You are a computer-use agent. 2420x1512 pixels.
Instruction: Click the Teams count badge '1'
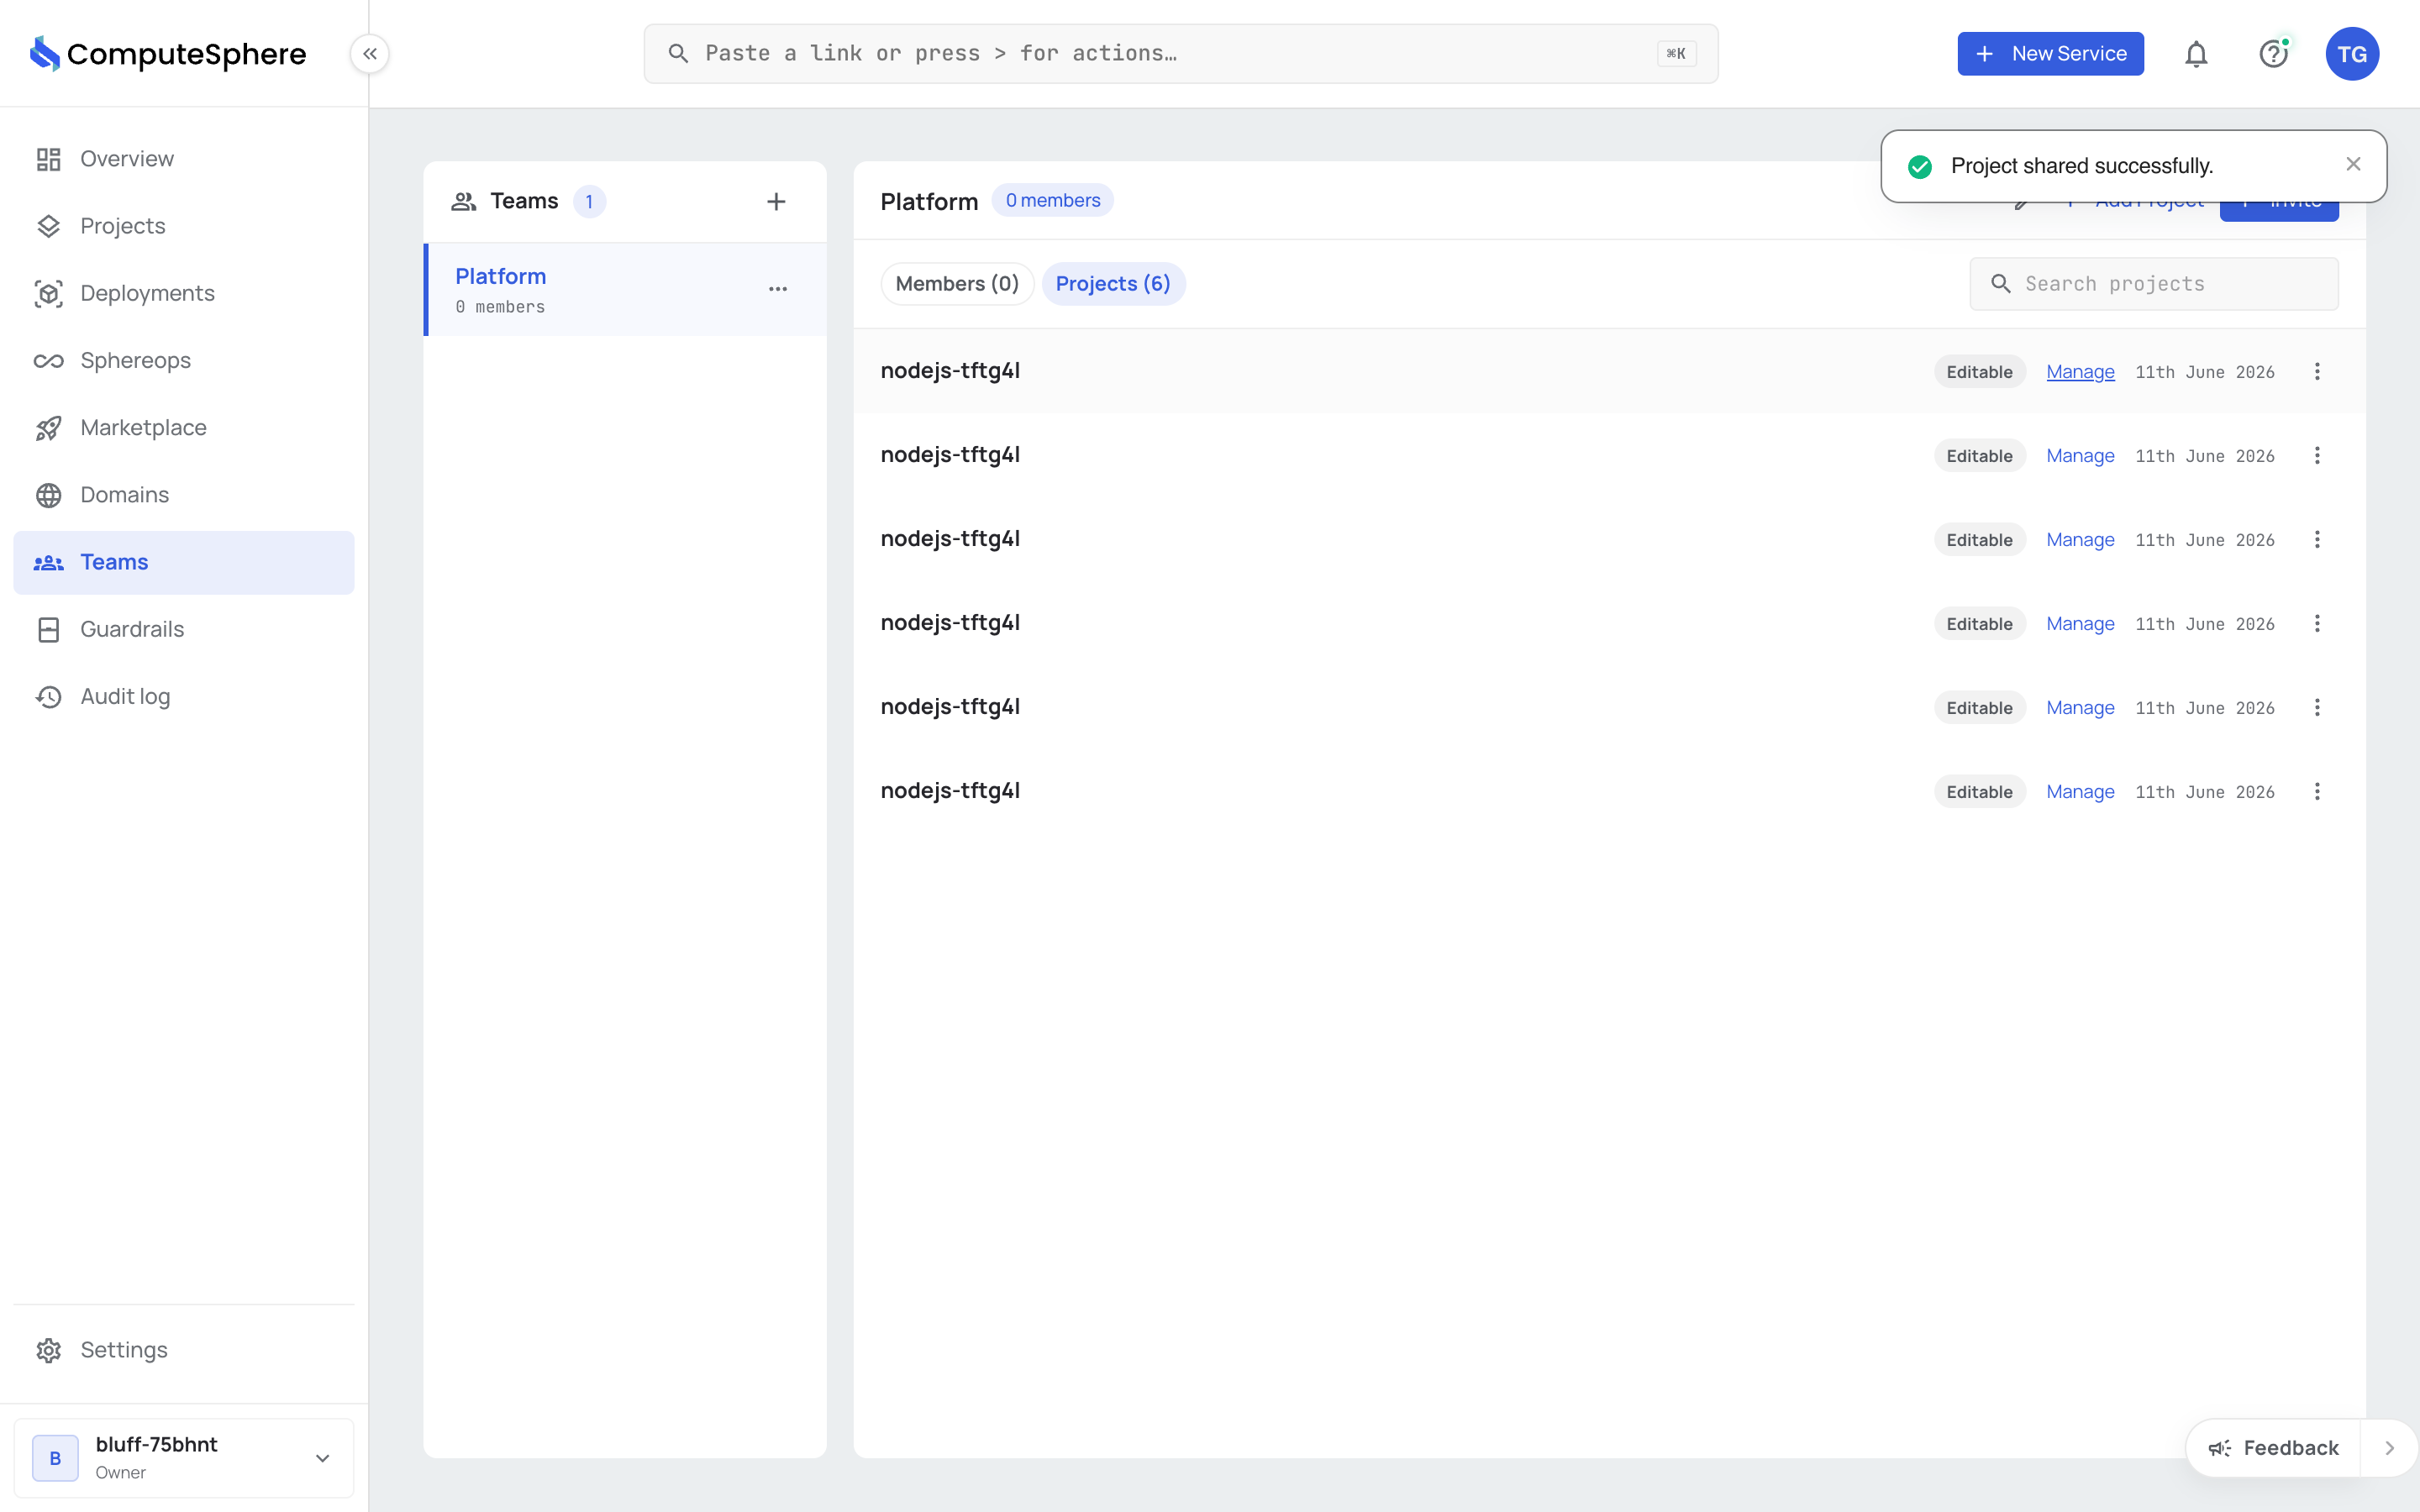(x=589, y=202)
